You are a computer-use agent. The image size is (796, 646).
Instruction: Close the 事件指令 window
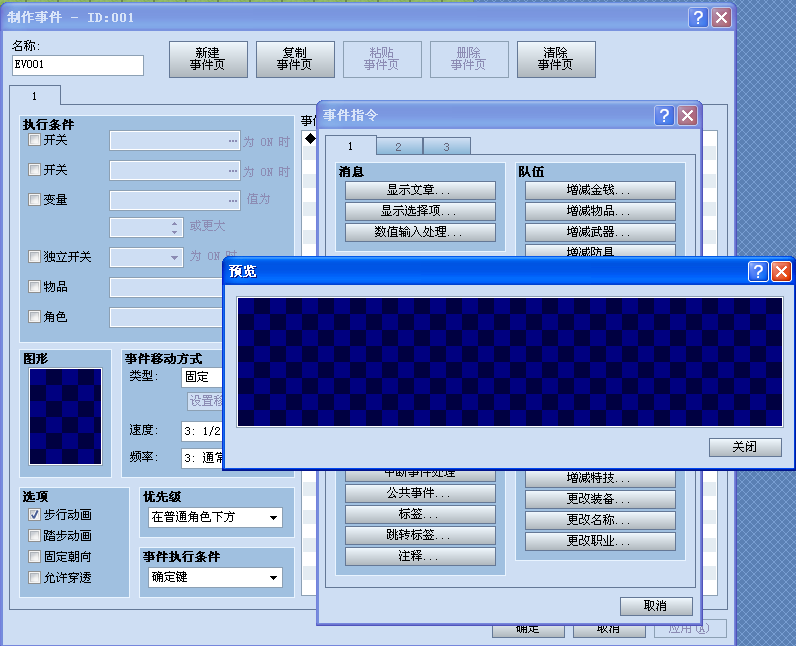point(687,116)
